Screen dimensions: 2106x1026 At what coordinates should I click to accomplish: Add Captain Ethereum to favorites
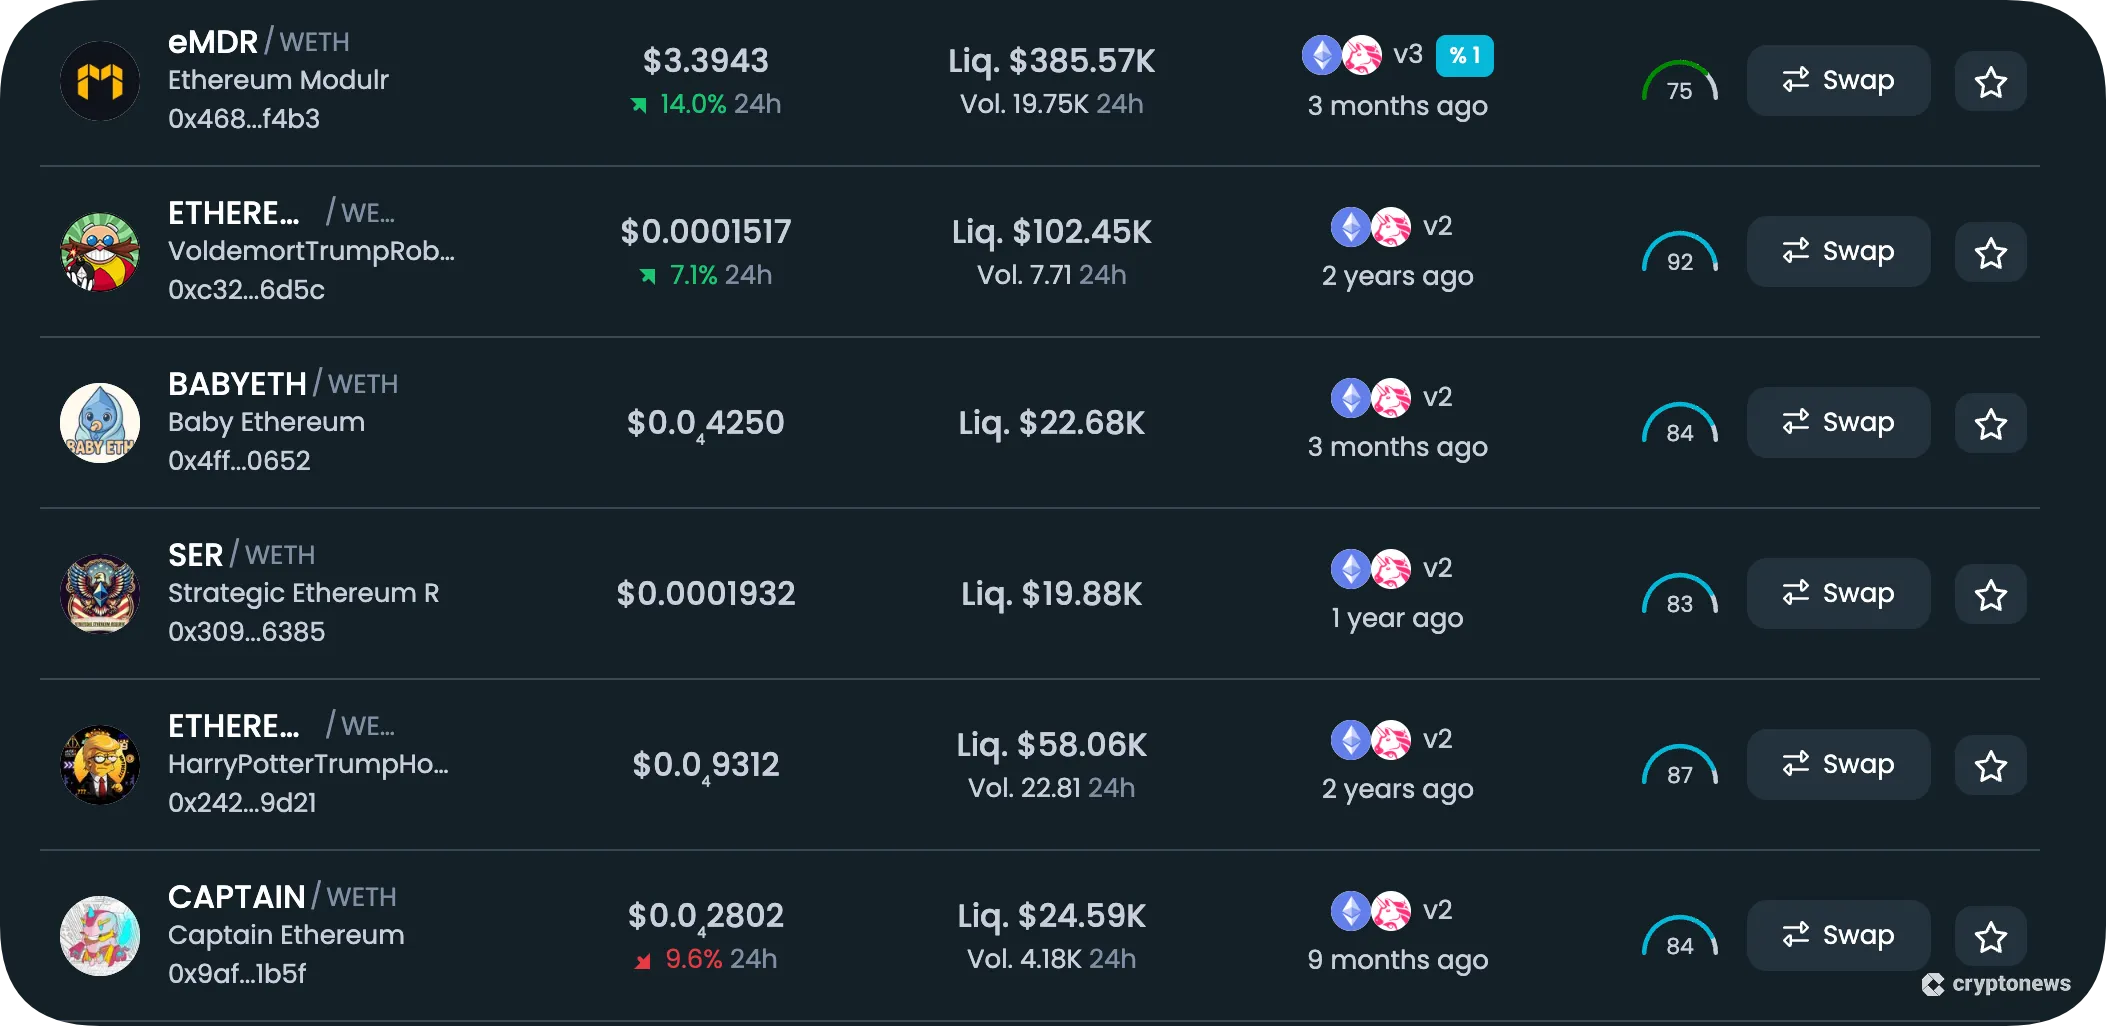(1990, 936)
